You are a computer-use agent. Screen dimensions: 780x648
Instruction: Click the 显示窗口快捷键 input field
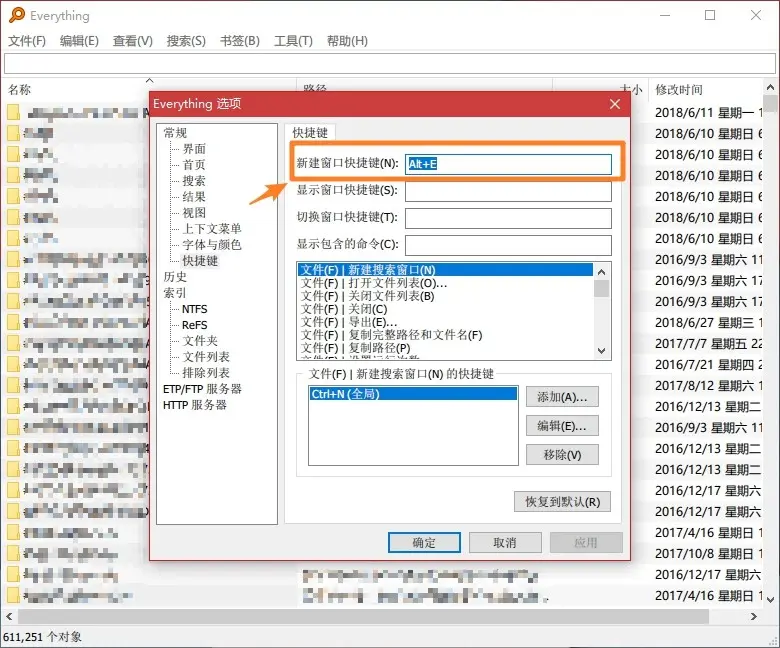(508, 191)
